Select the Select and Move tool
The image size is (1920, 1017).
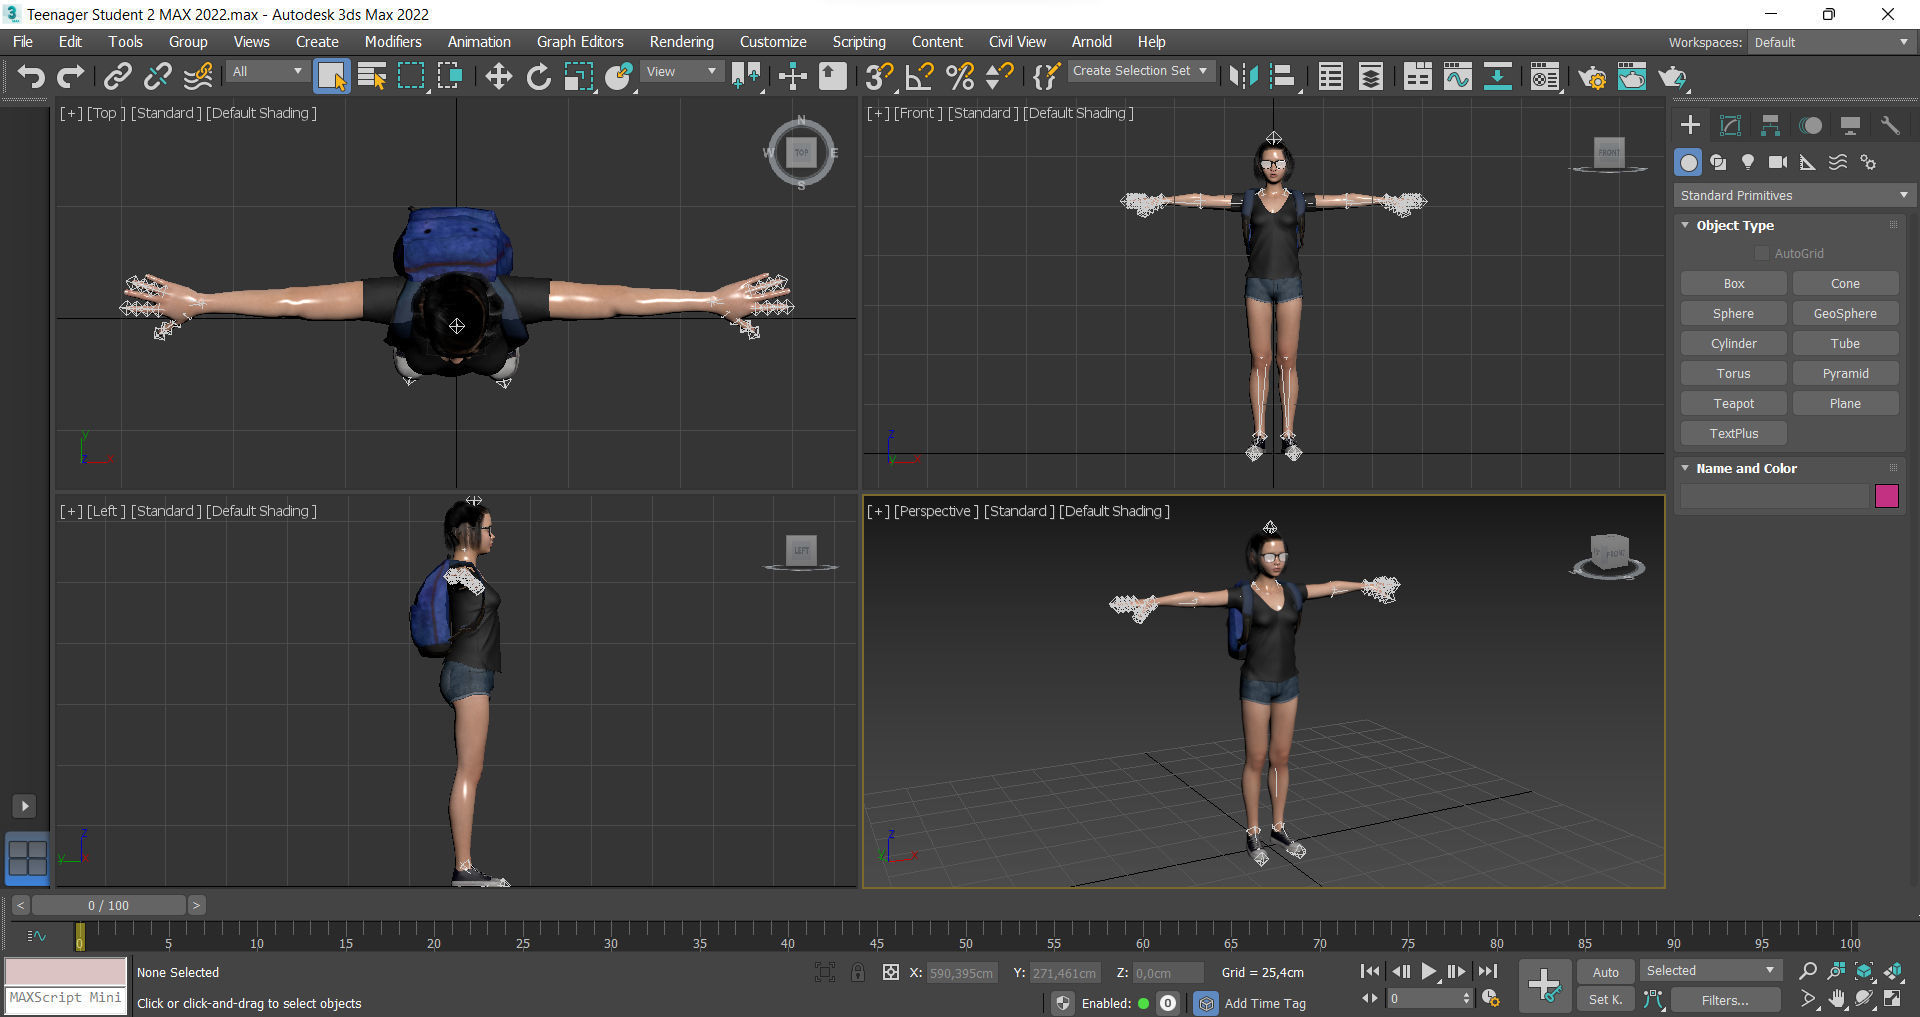coord(498,76)
